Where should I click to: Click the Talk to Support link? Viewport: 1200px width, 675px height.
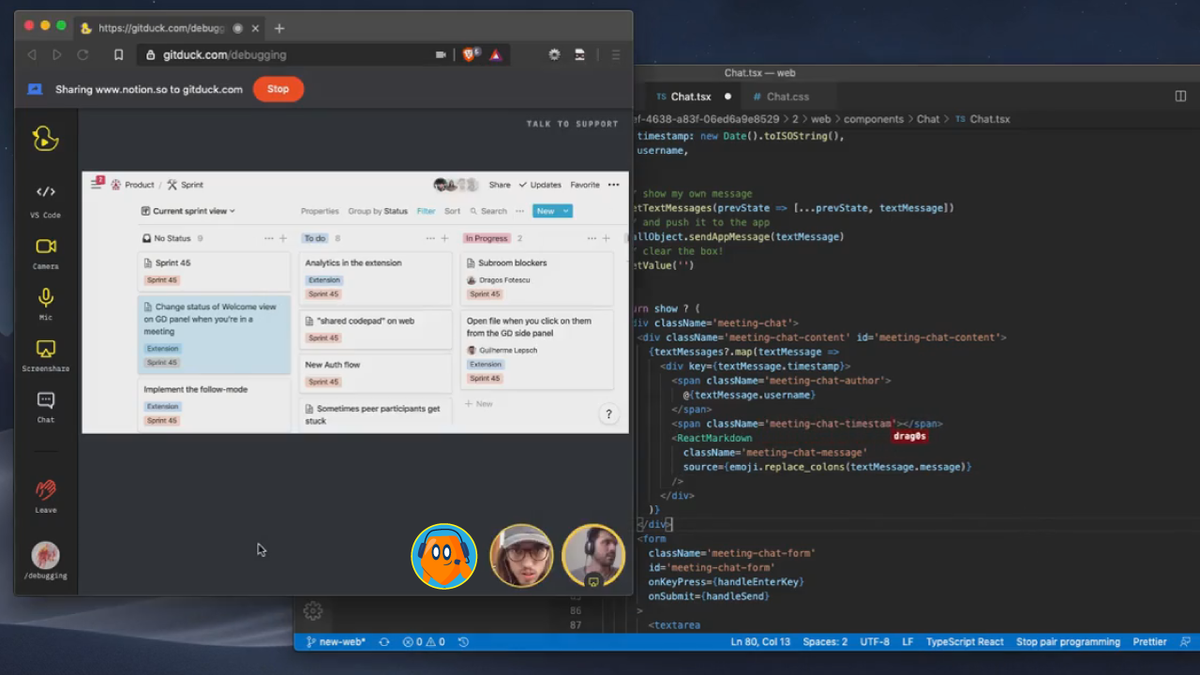click(573, 124)
